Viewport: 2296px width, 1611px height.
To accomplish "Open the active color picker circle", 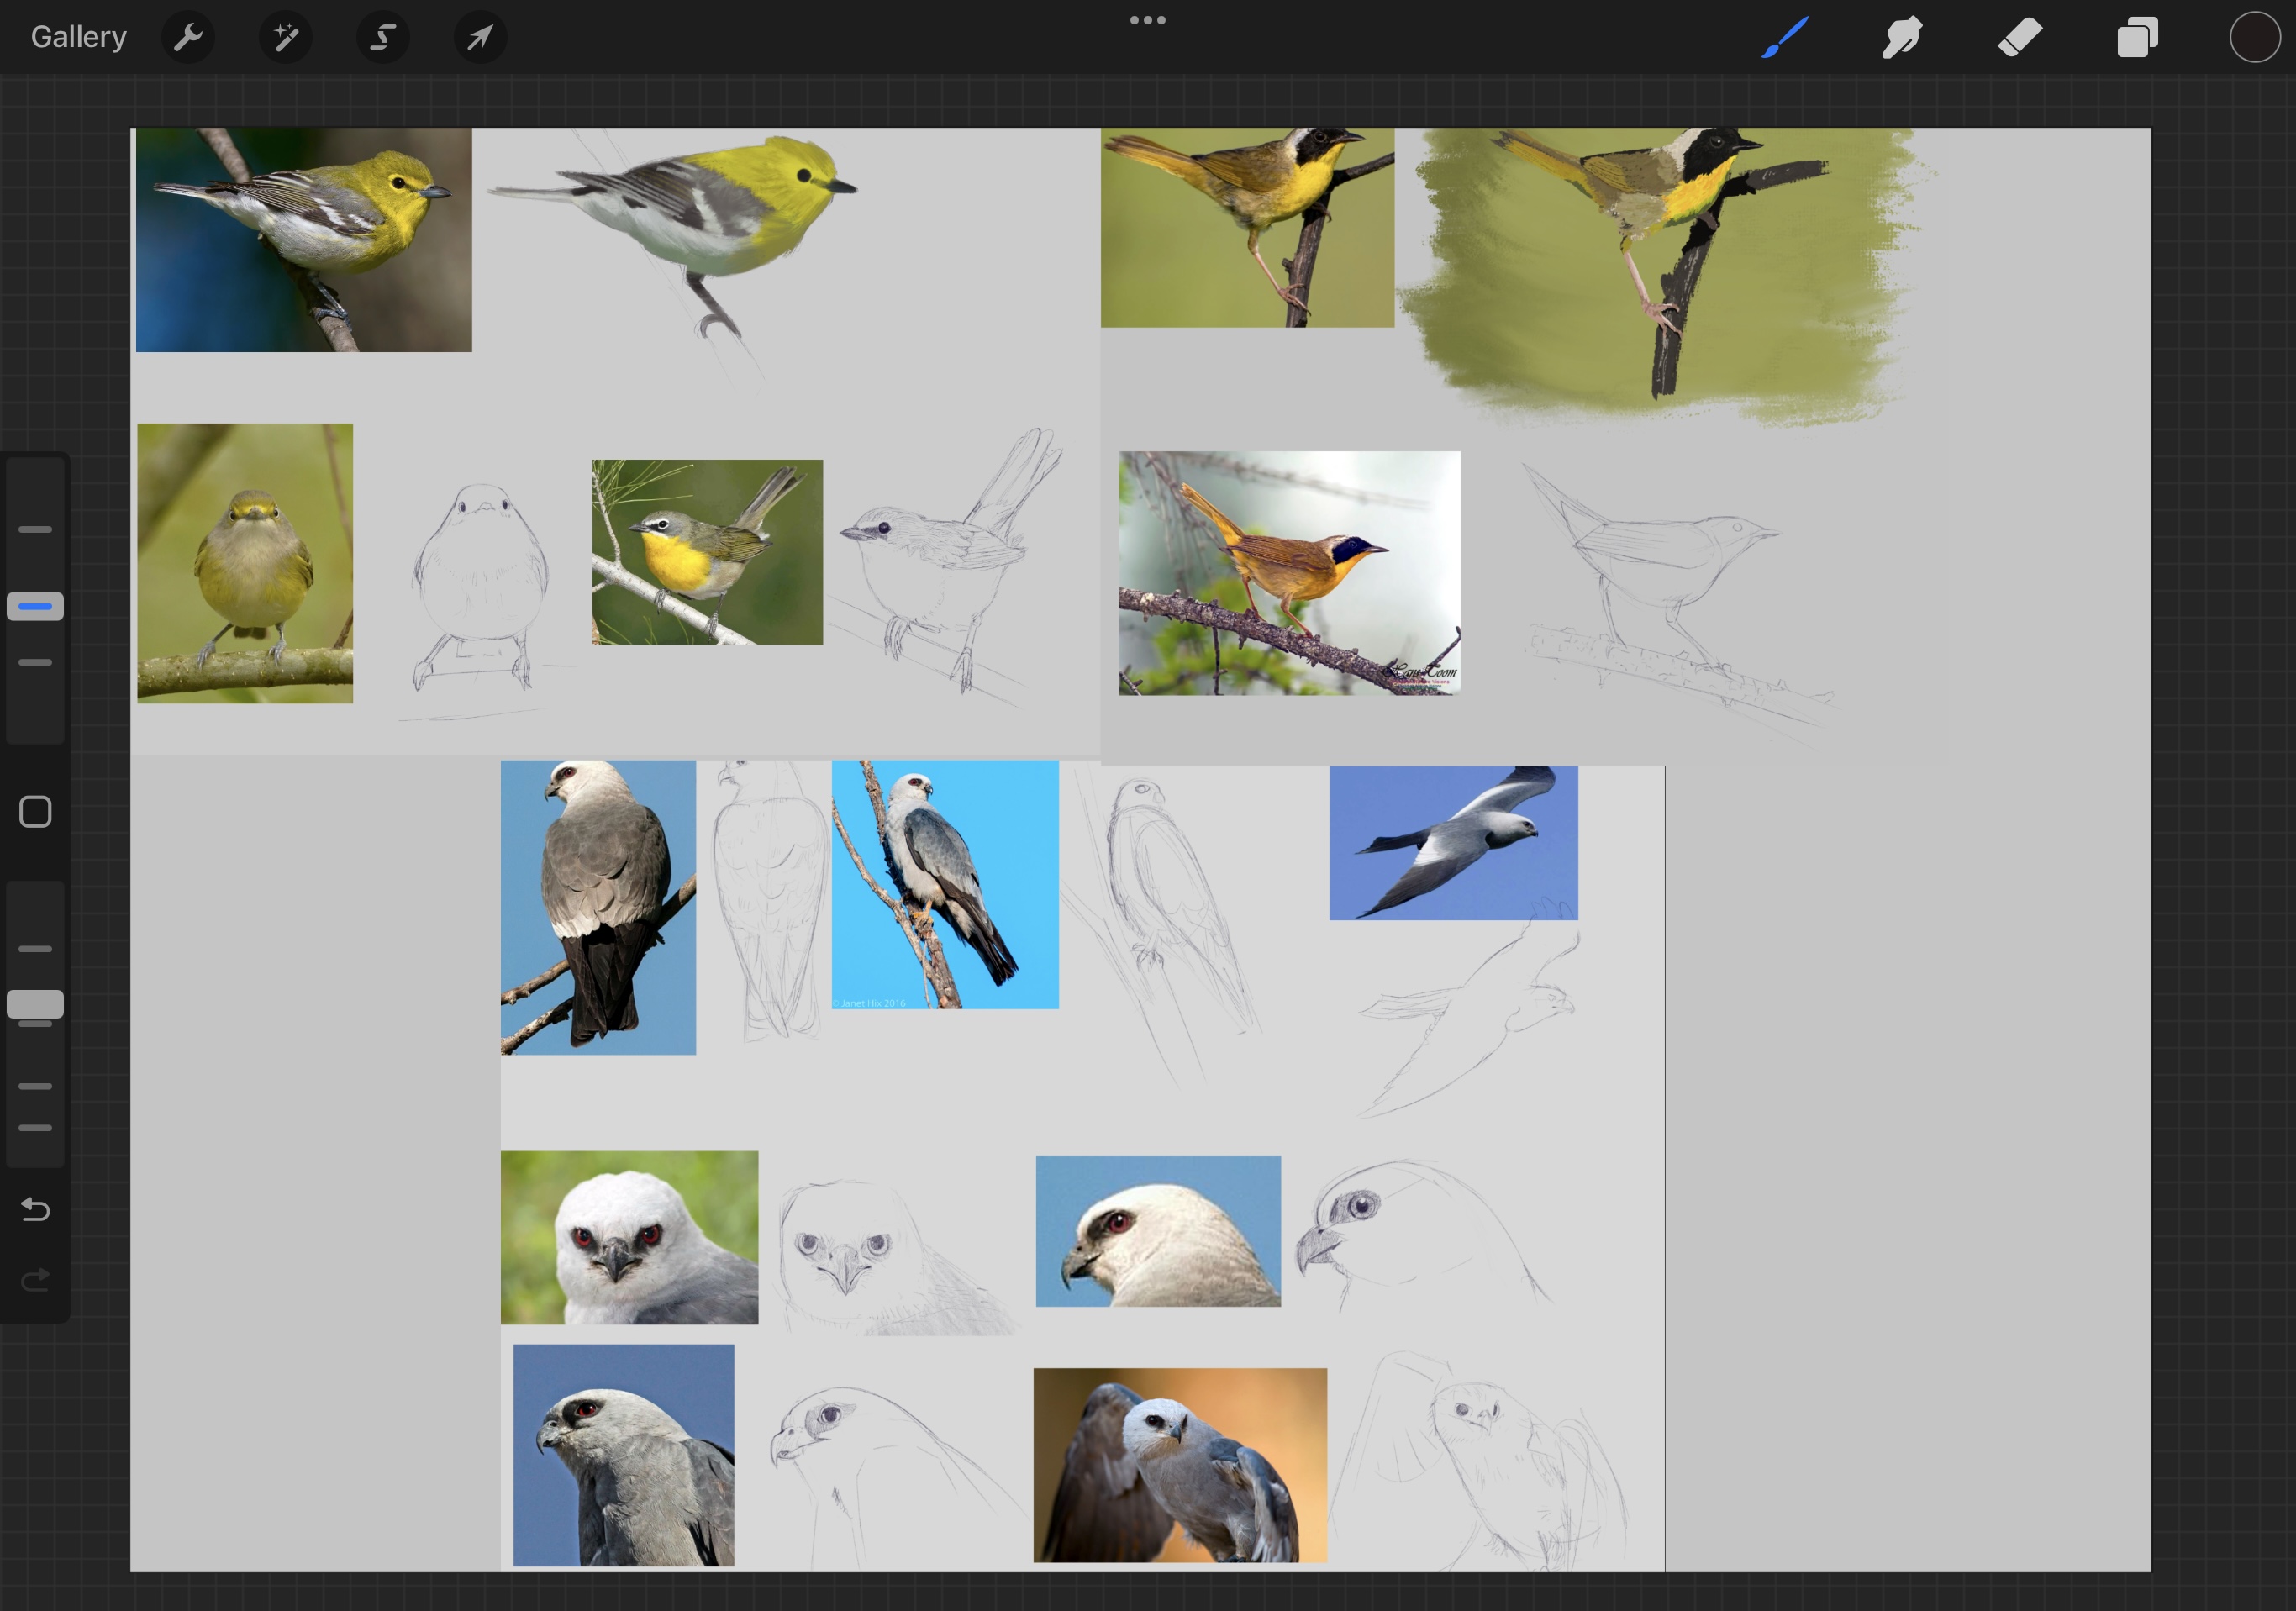I will (x=2254, y=38).
